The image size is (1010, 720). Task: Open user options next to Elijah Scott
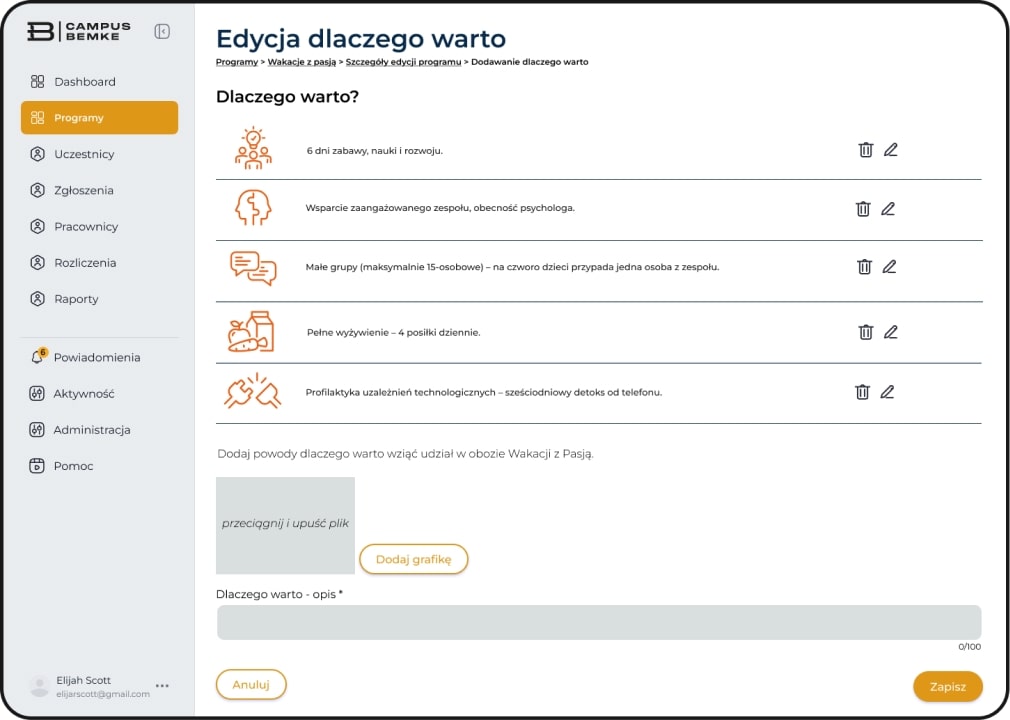162,686
